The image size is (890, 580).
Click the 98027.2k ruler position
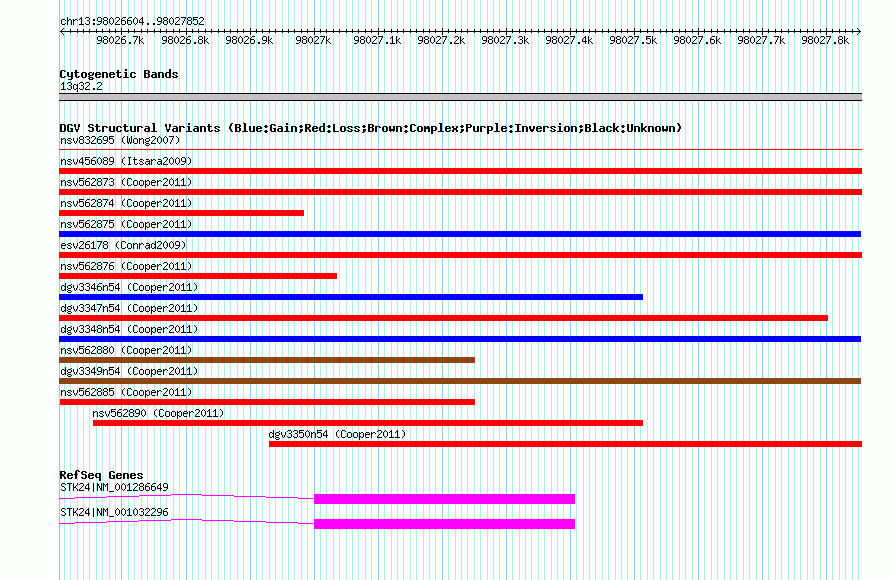tap(441, 40)
